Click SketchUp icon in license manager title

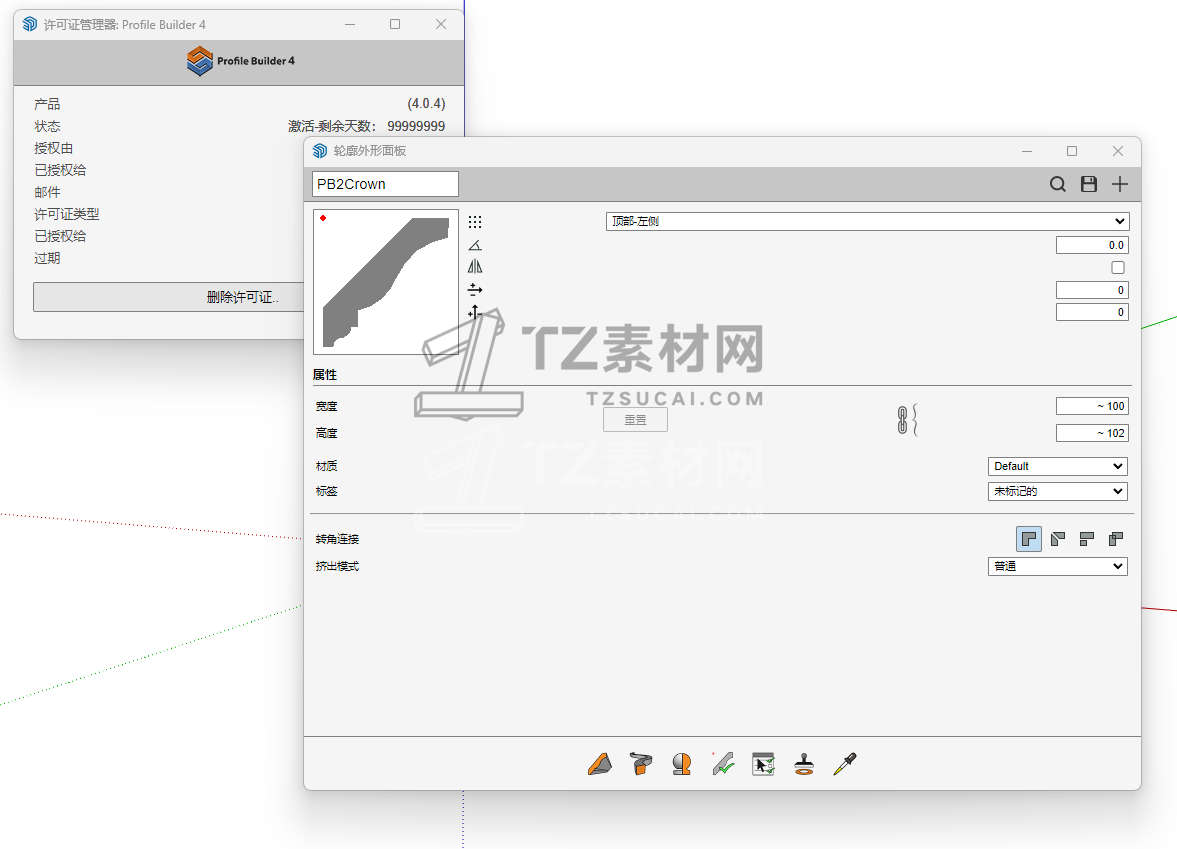[30, 24]
